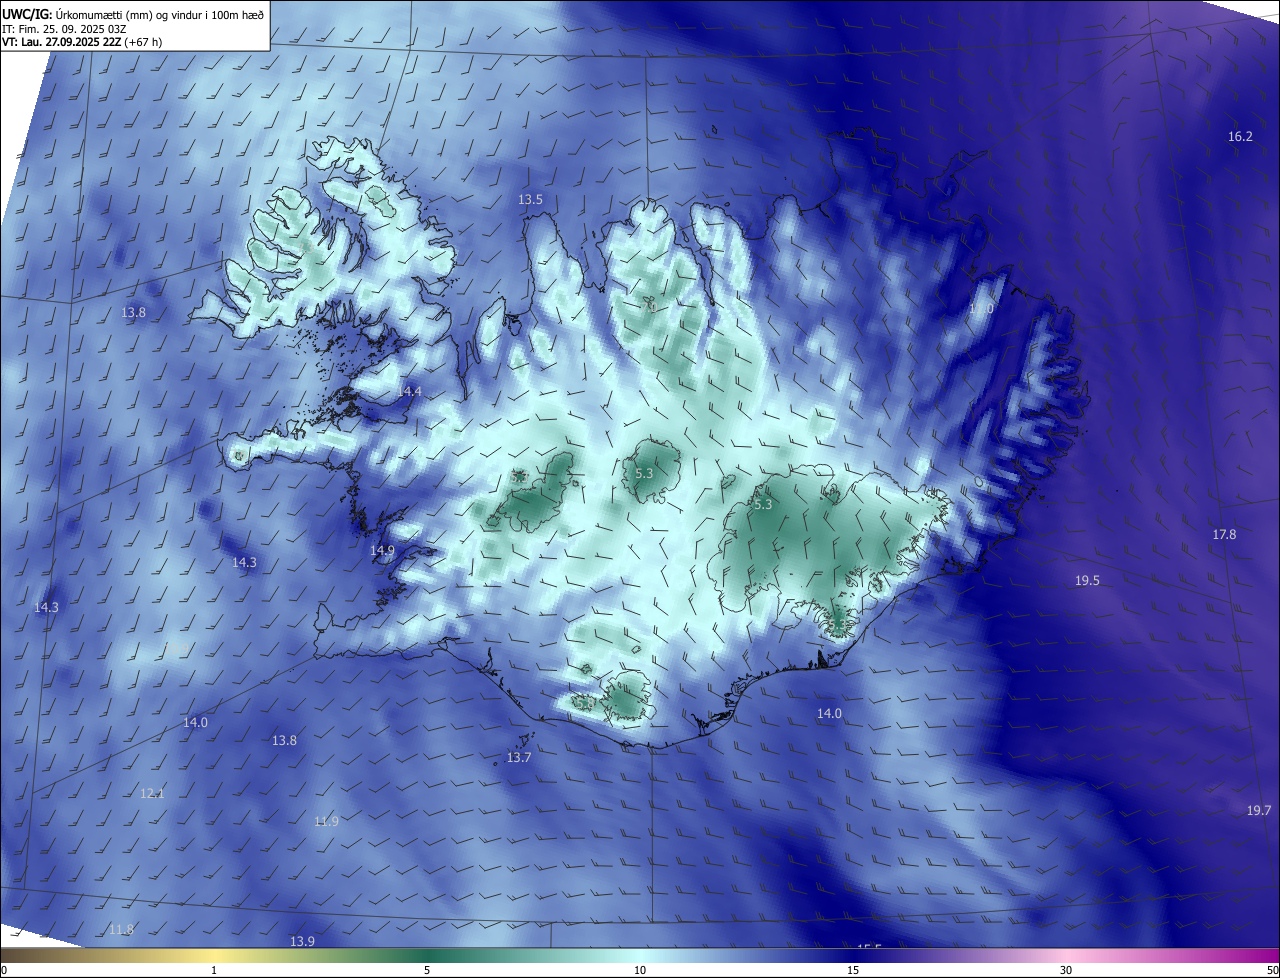Screen dimensions: 1280x978
Task: Click the 11.8 value label
Action: tap(121, 929)
